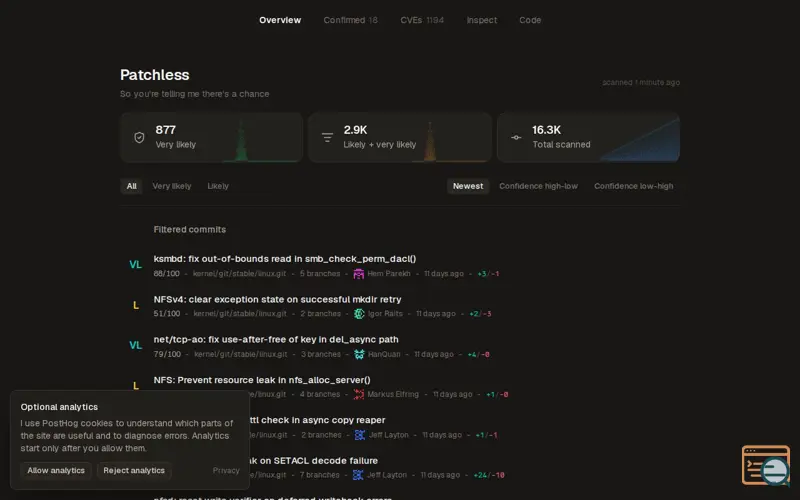Sort by Confidence low-high
The width and height of the screenshot is (800, 500).
click(633, 186)
